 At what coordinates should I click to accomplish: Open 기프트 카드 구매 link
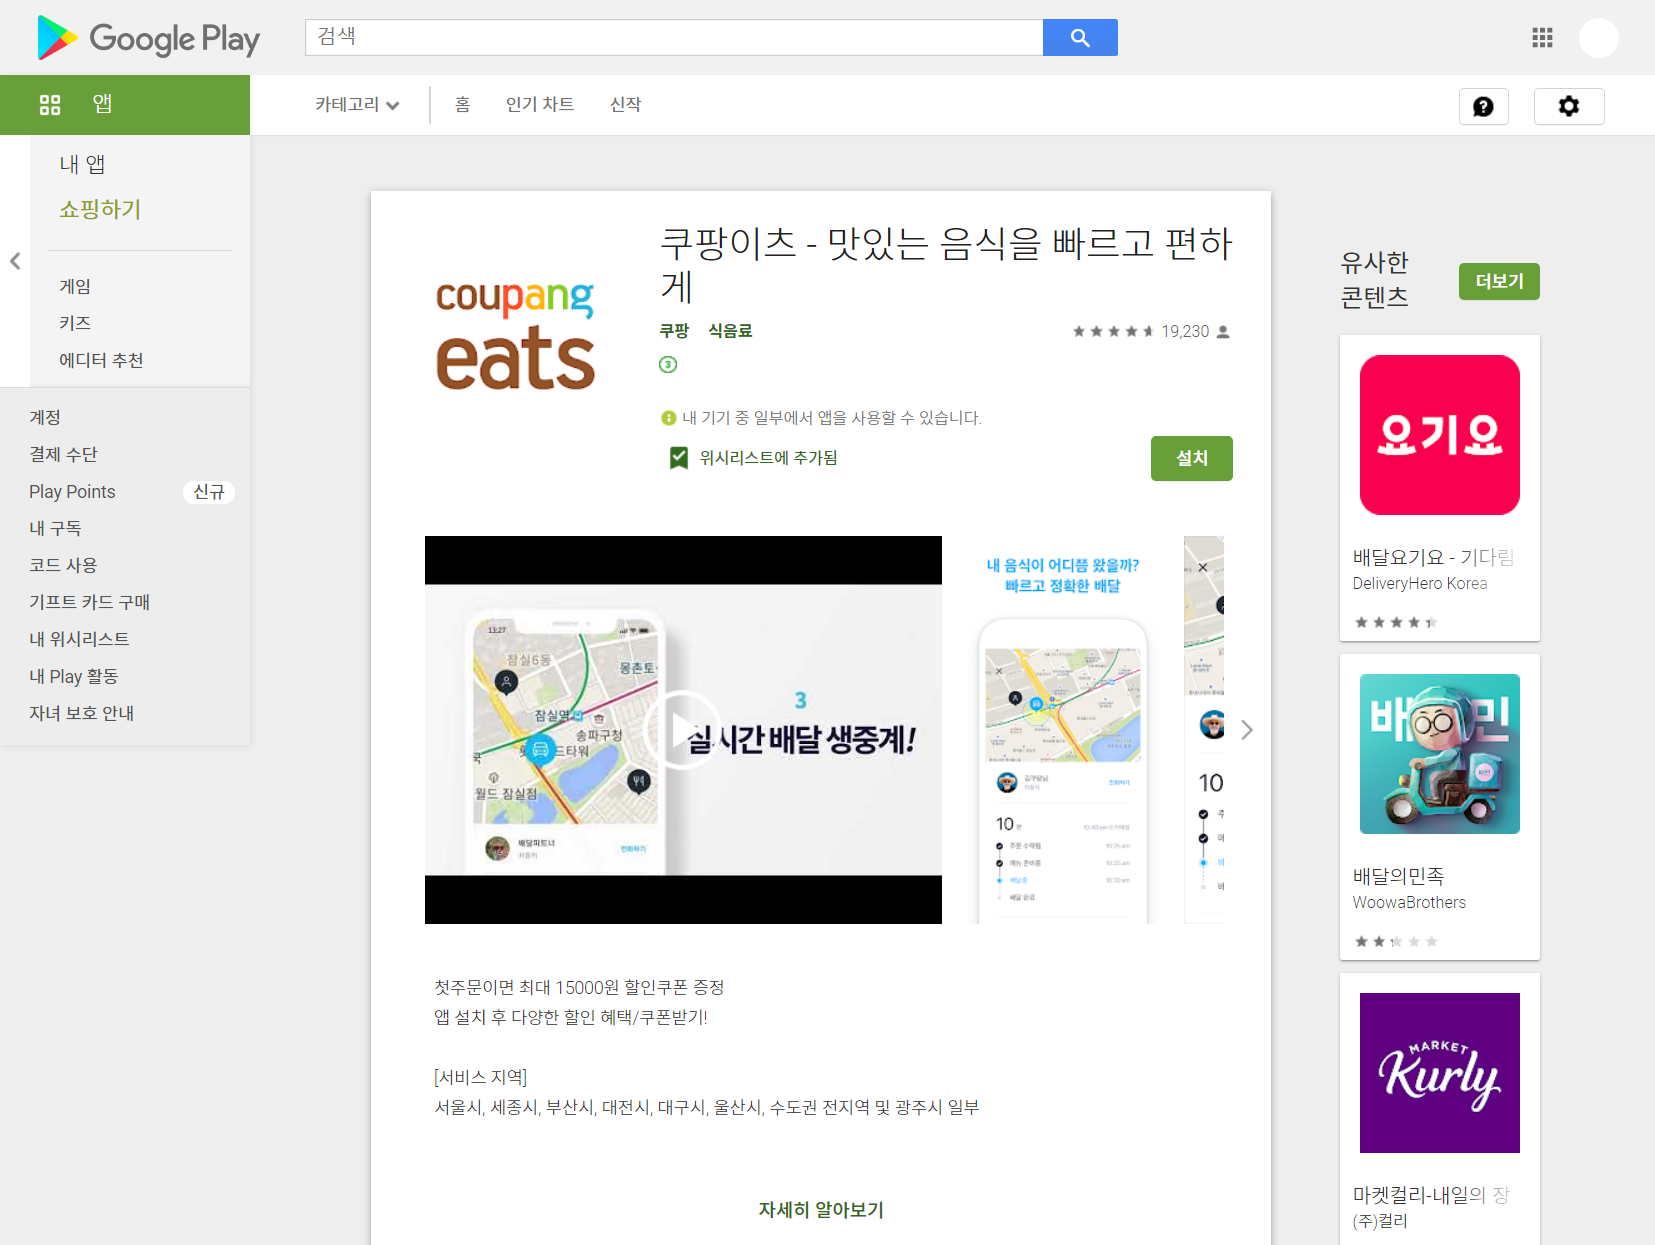(x=89, y=602)
